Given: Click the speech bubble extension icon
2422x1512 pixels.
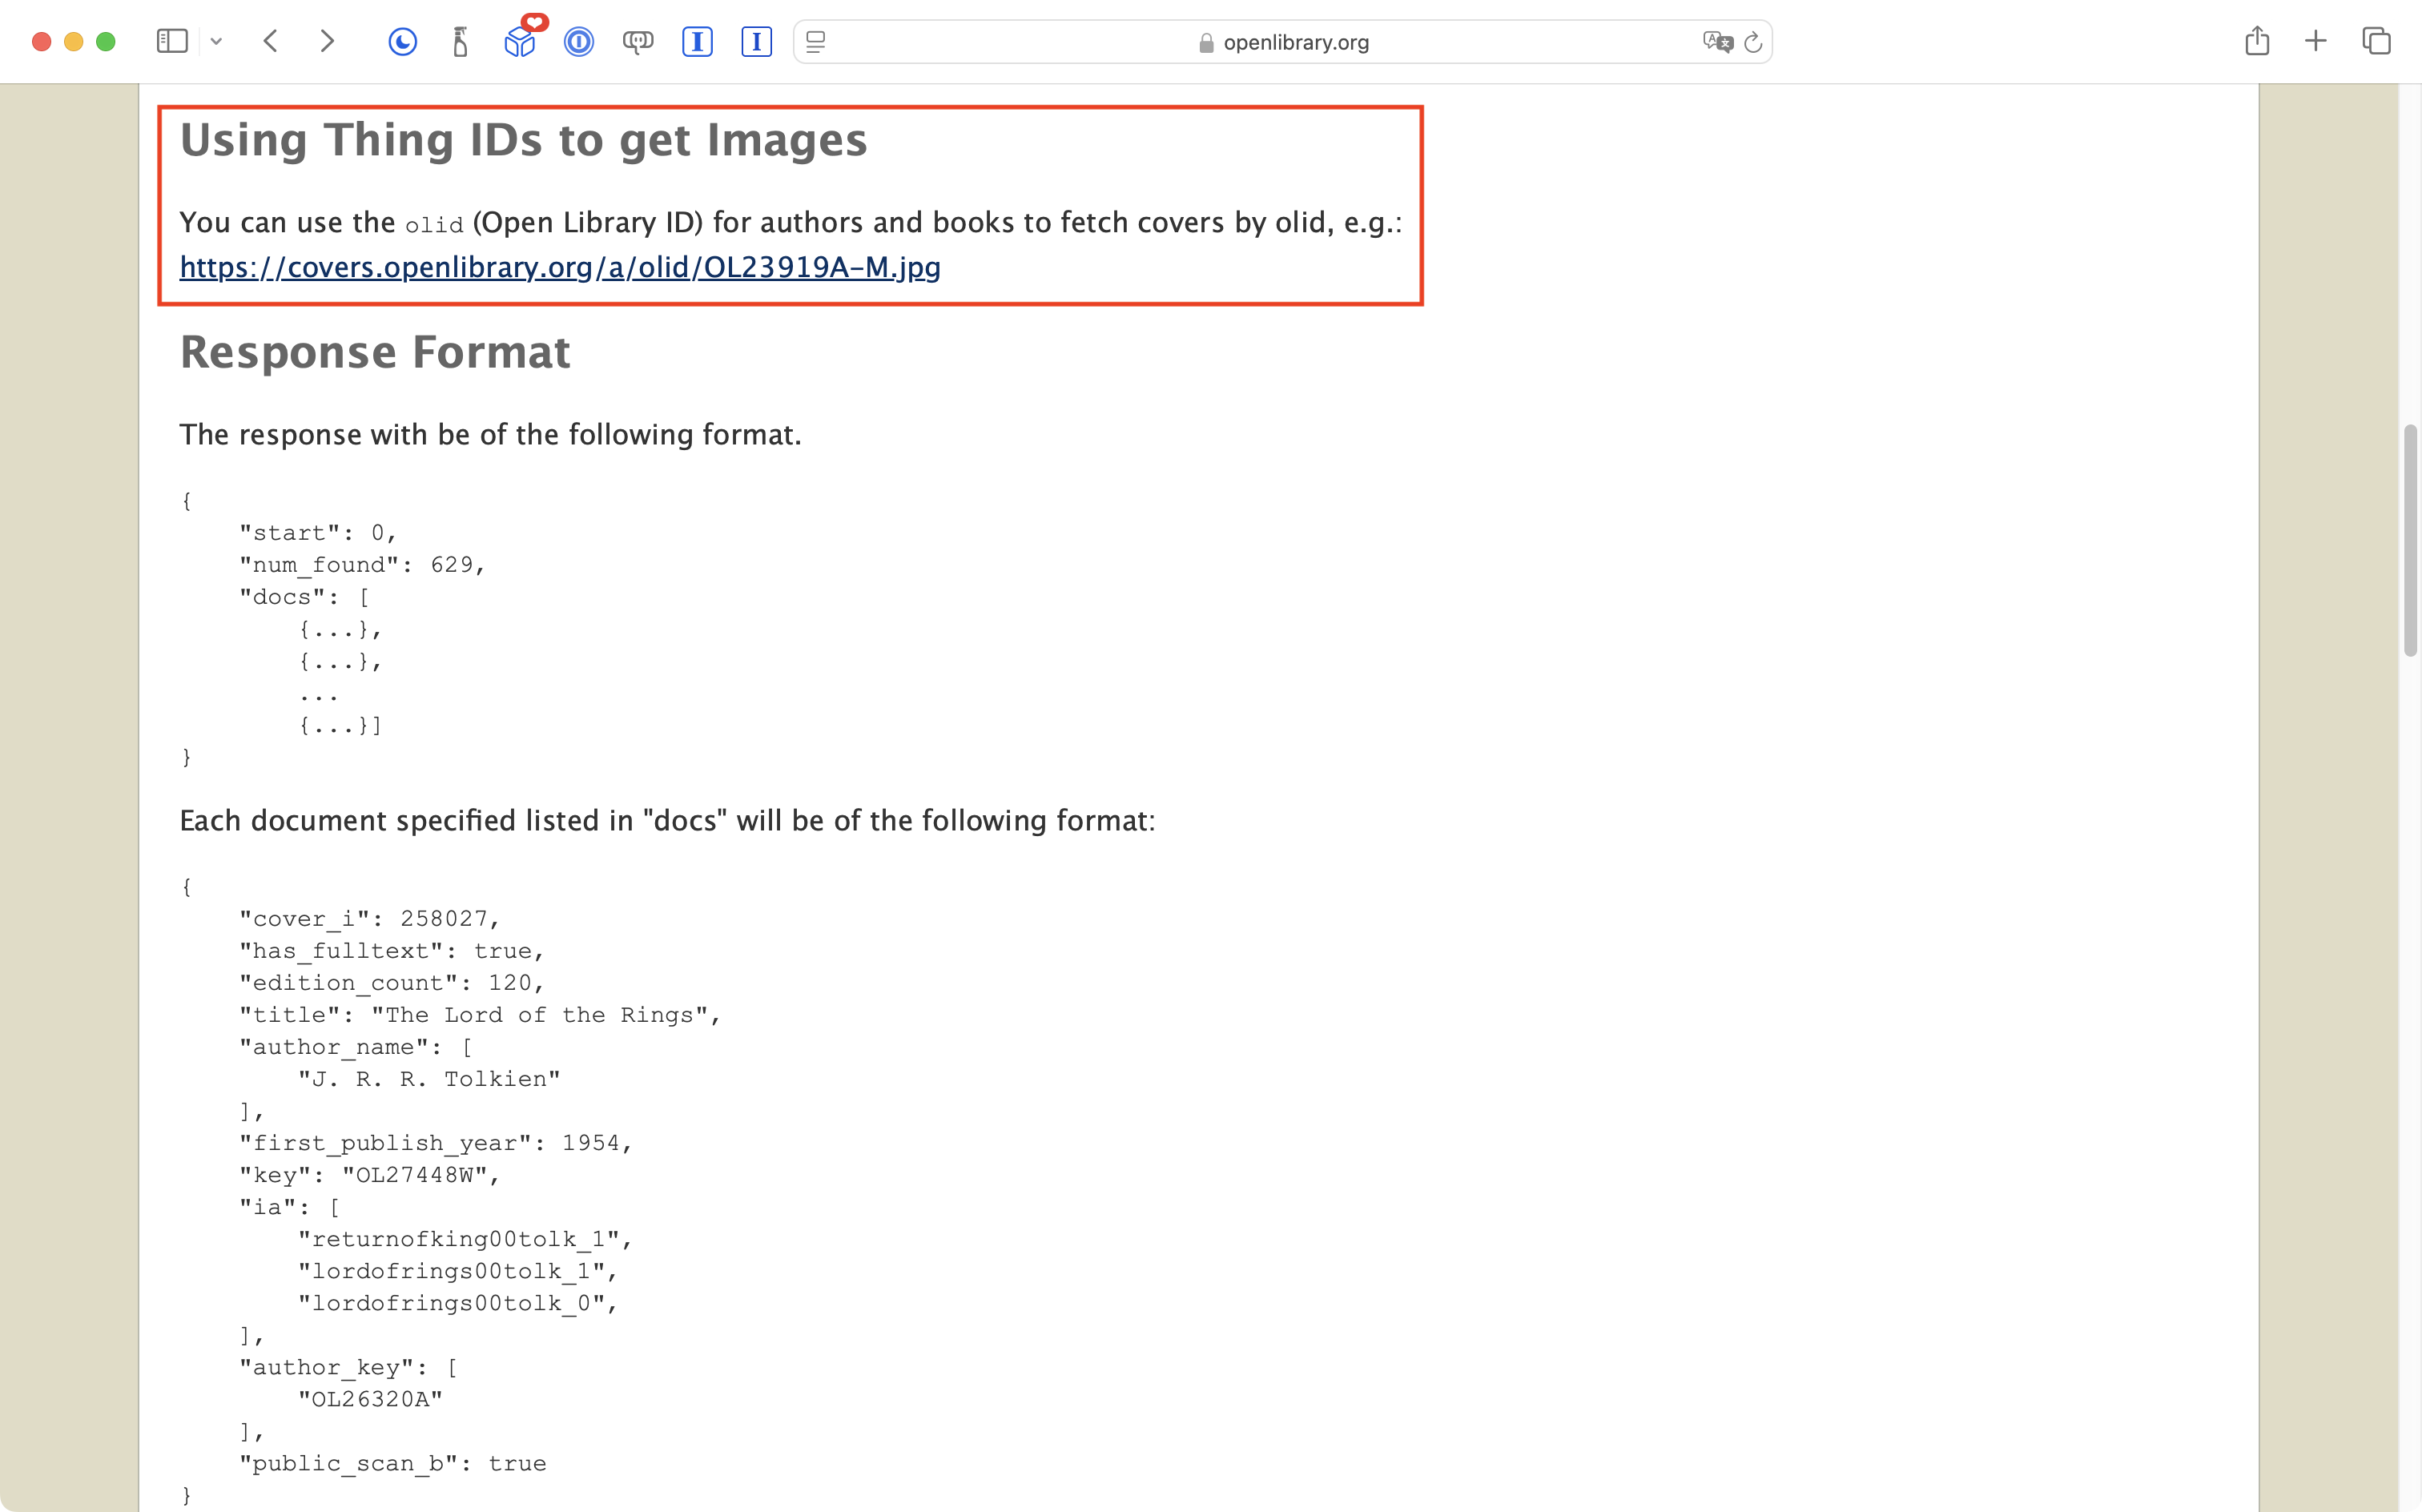Looking at the screenshot, I should click(x=638, y=42).
